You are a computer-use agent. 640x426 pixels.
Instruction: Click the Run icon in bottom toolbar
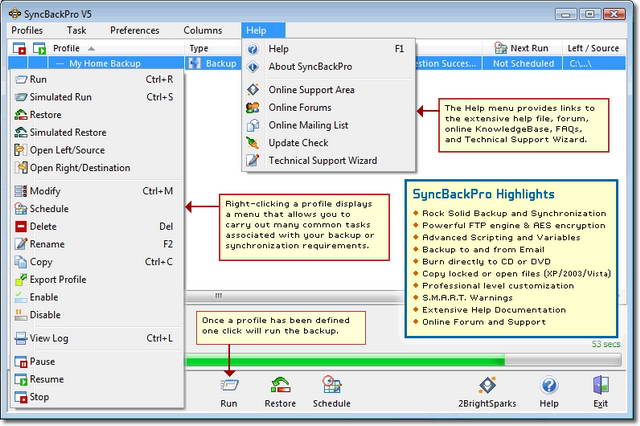228,386
